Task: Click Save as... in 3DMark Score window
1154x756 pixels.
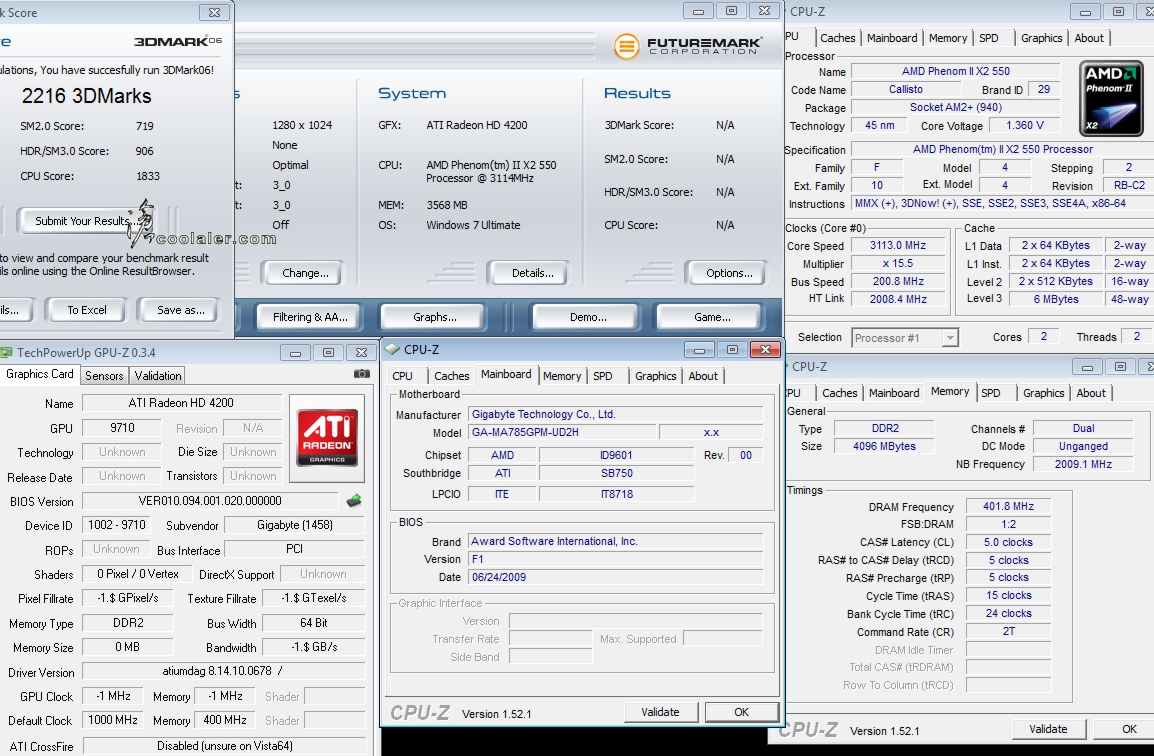Action: (x=180, y=310)
